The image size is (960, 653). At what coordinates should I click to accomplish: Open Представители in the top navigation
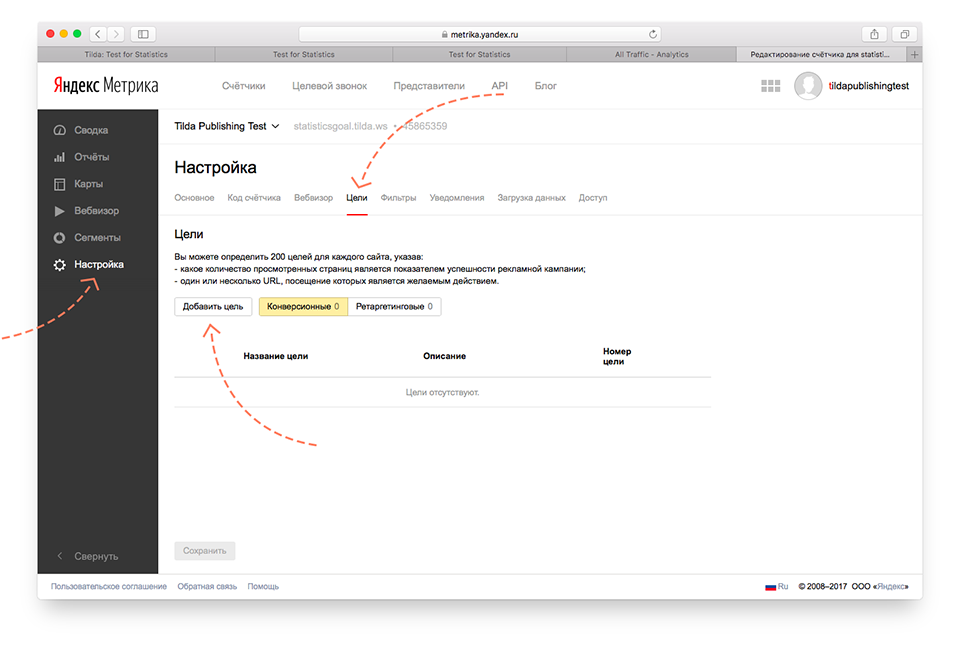click(429, 86)
